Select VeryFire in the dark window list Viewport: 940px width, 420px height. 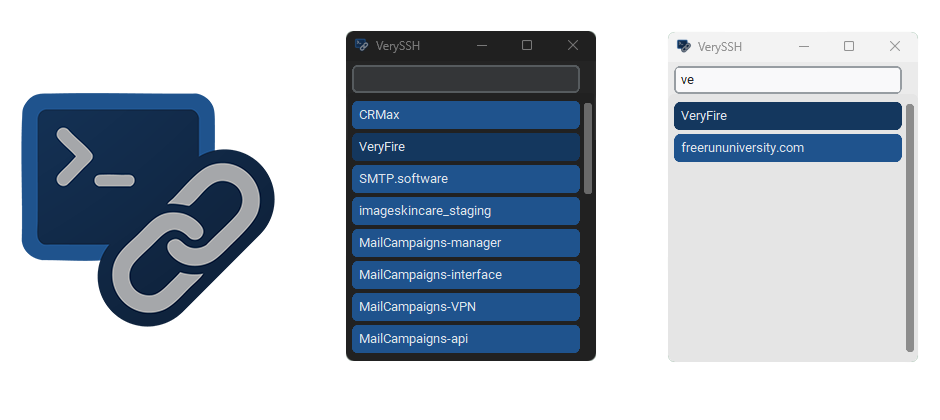click(466, 147)
